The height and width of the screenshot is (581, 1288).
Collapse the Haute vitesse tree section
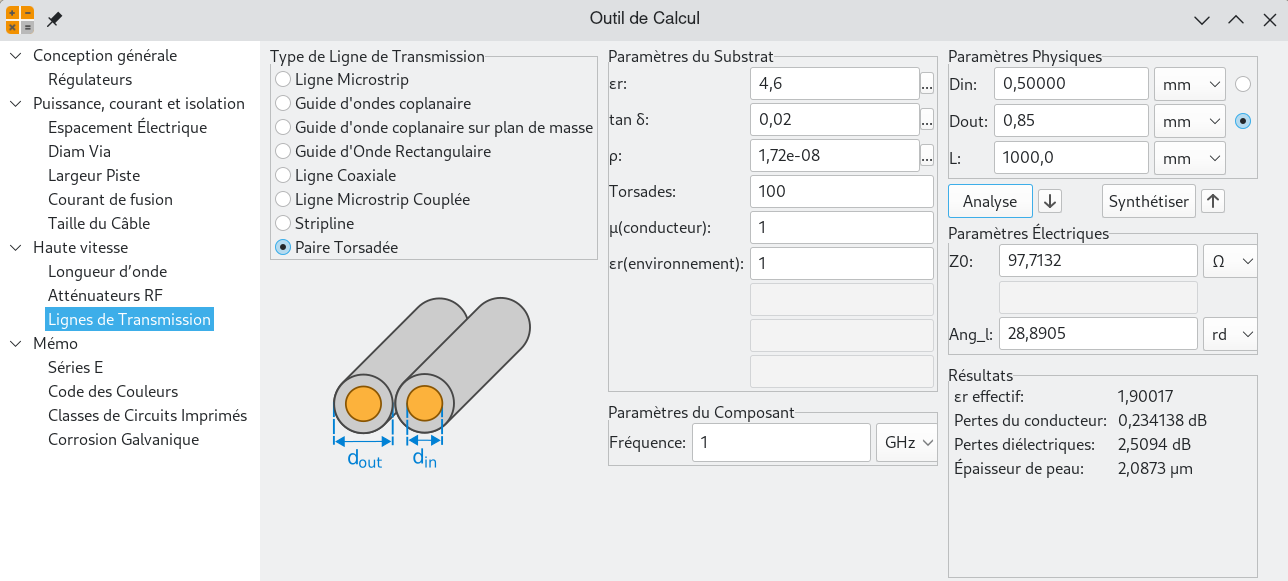(15, 247)
